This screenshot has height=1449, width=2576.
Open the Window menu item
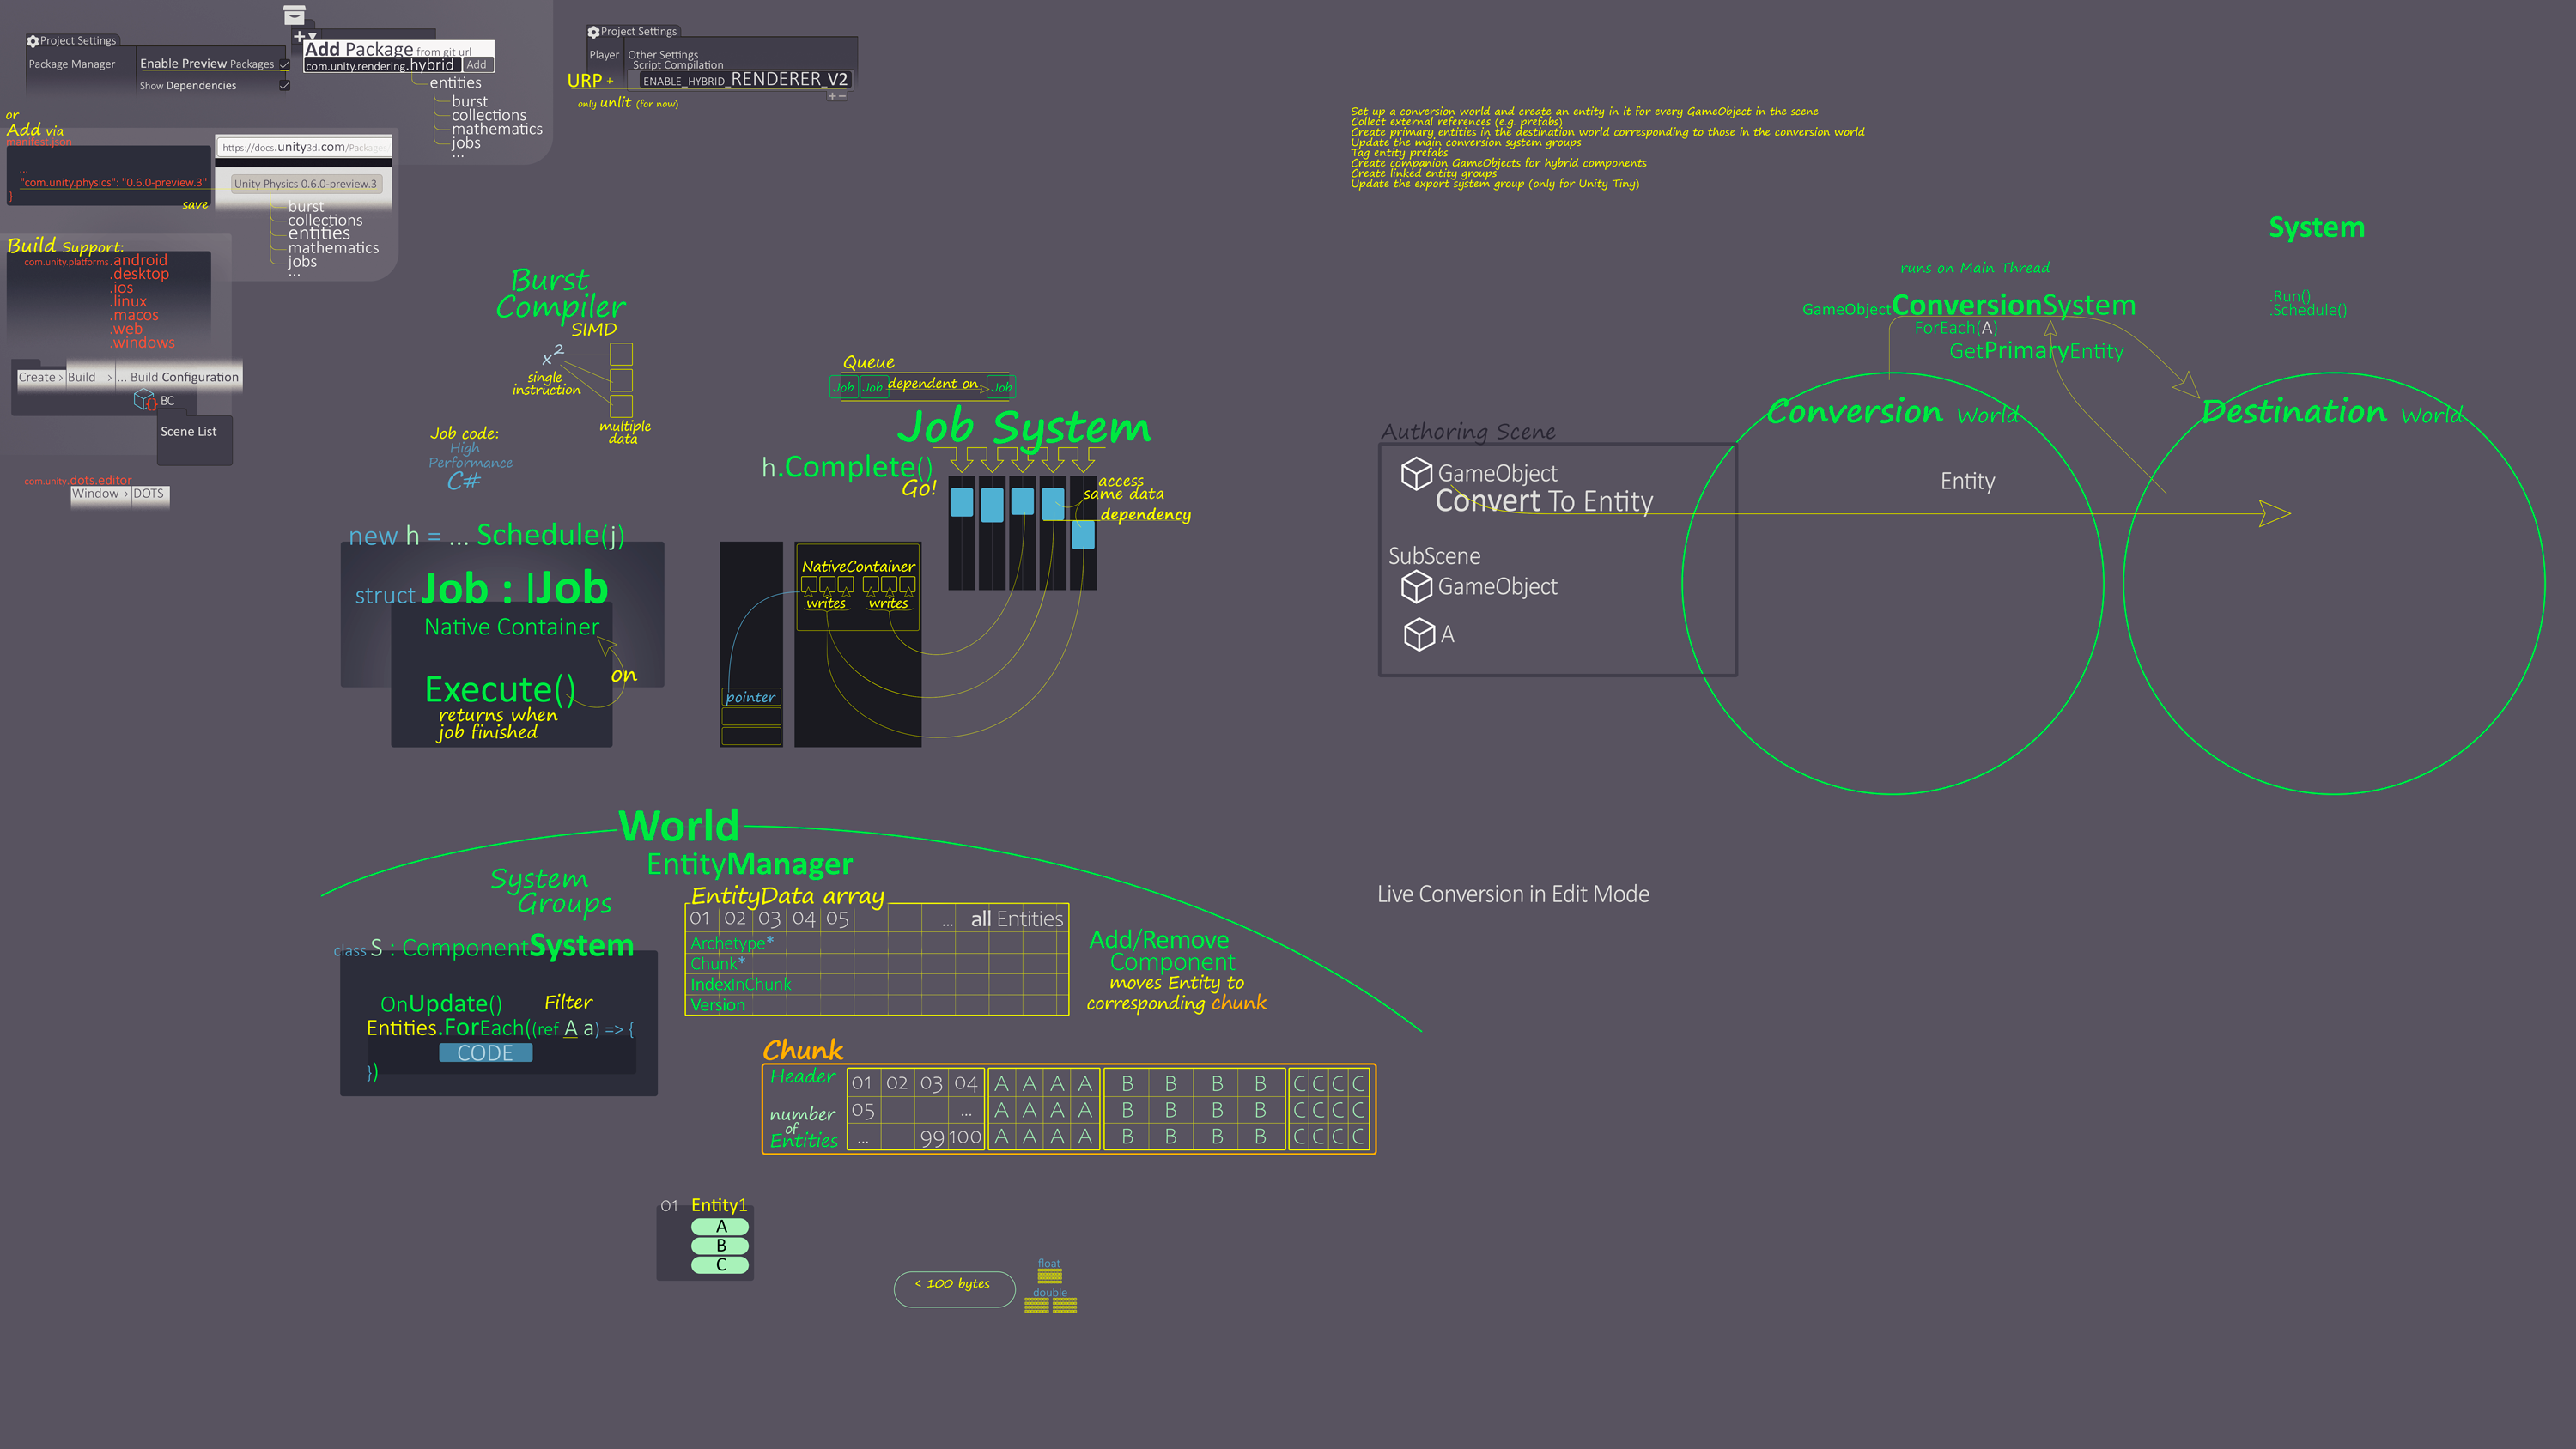(x=95, y=494)
